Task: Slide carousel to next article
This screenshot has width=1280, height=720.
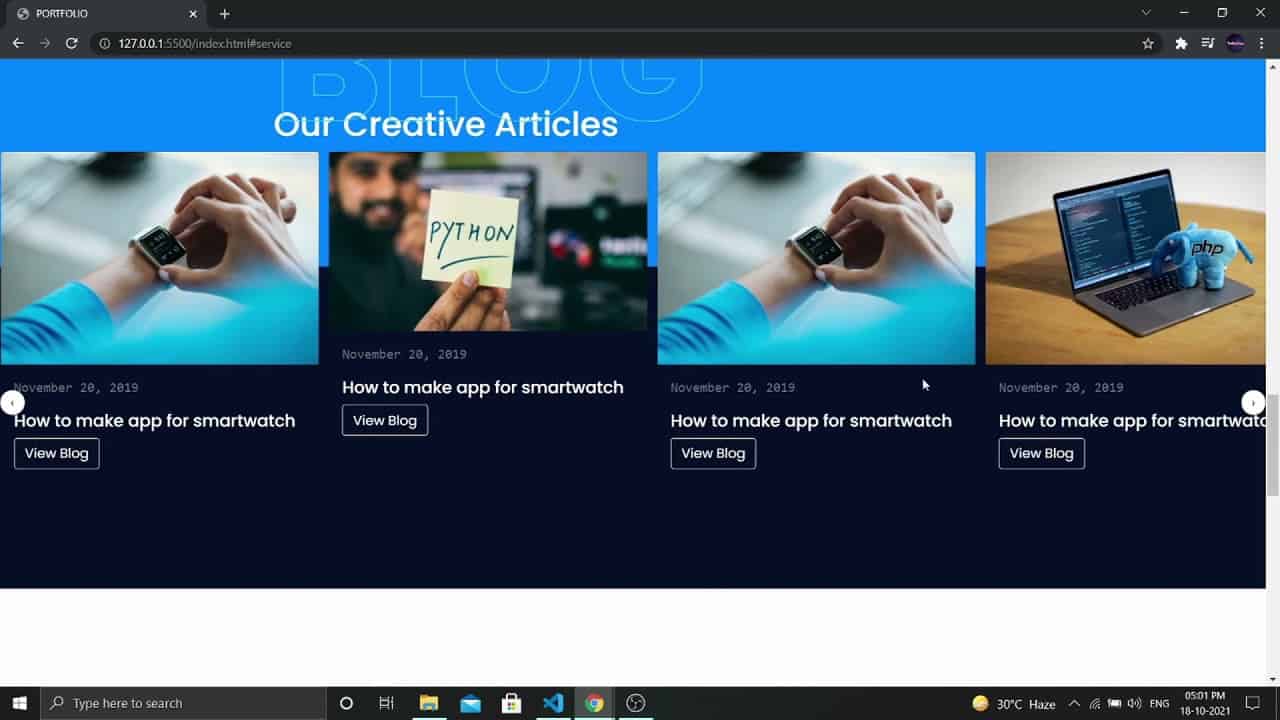Action: [1253, 402]
